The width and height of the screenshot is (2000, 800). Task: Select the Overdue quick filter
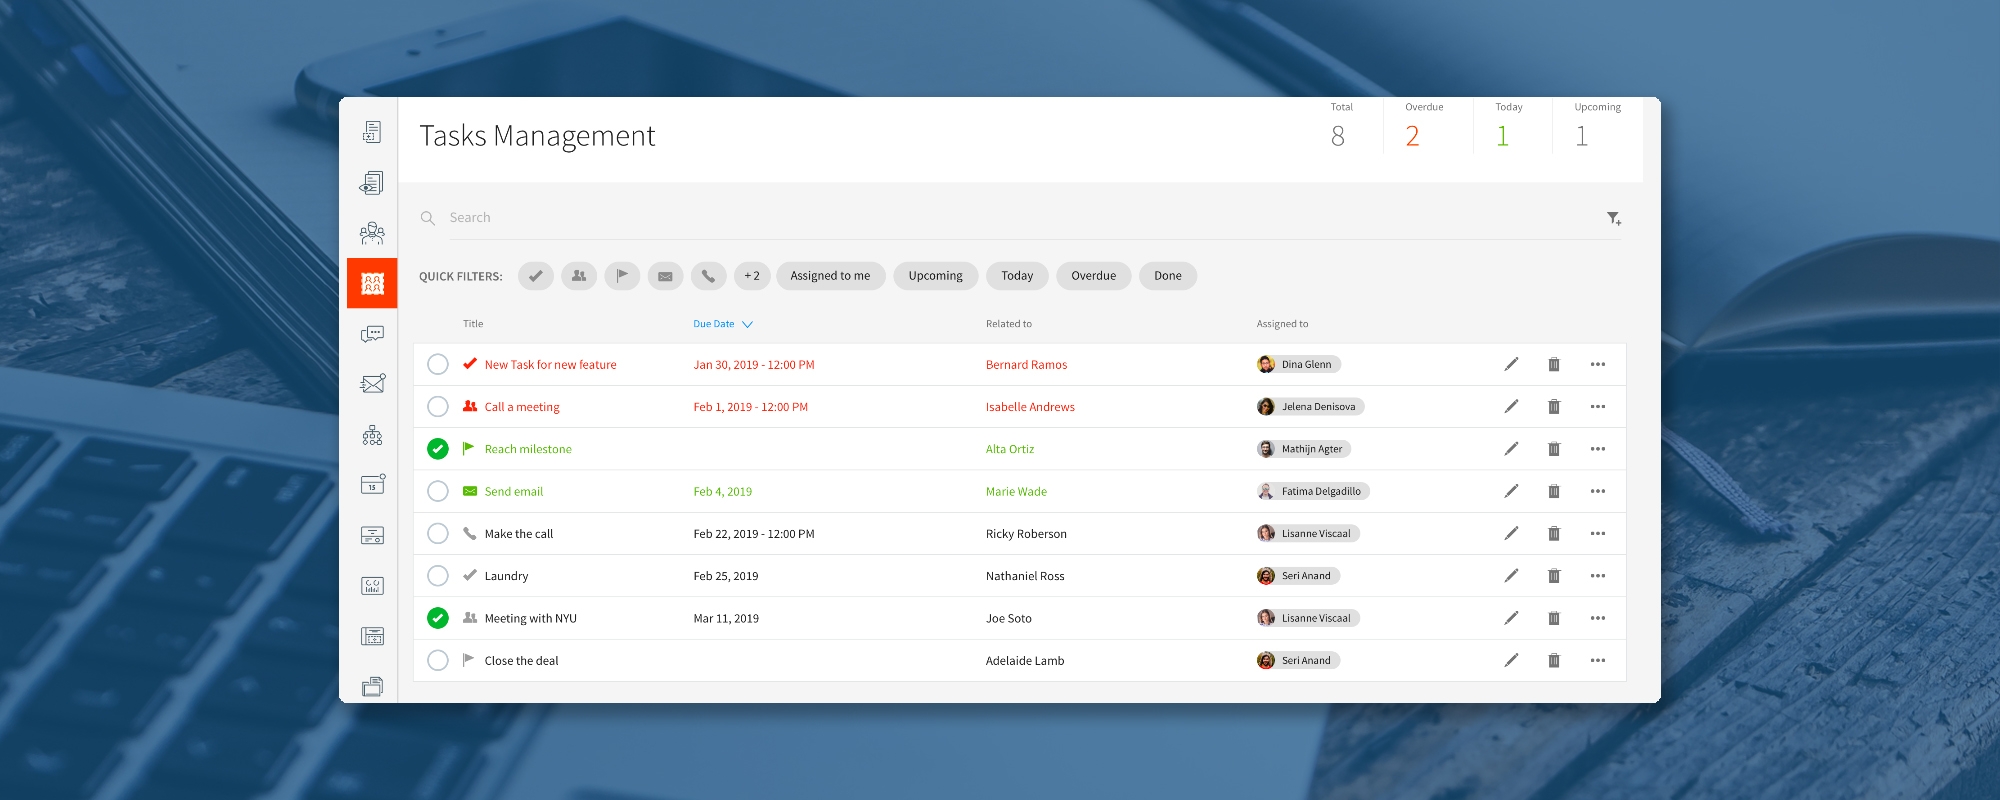coord(1093,276)
